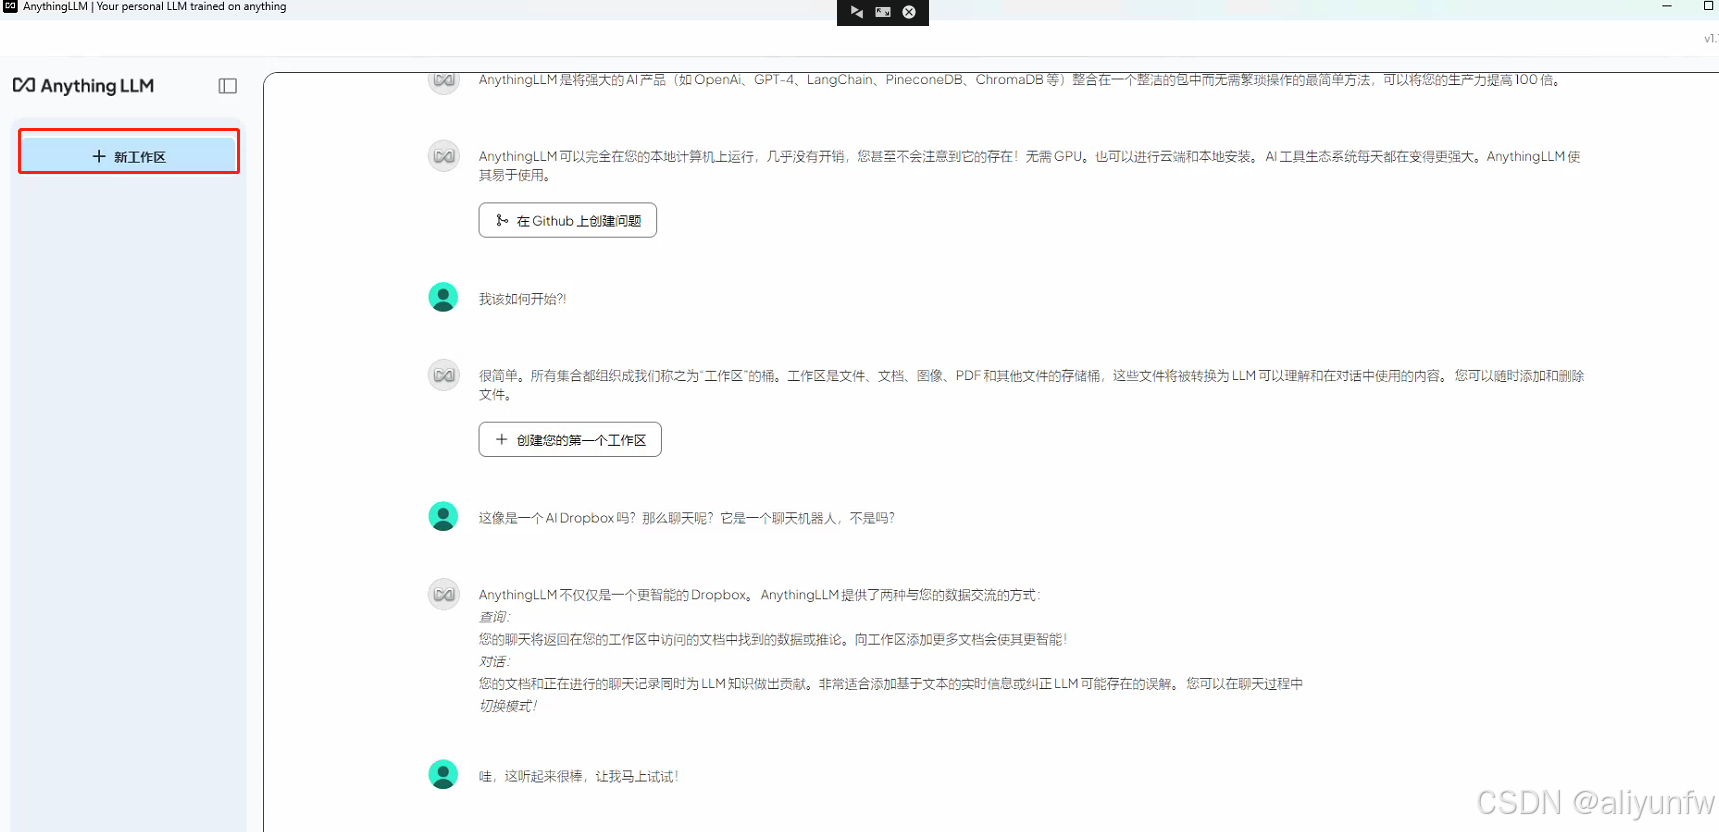Click the italic text 对话:
Screen dimensions: 1719x832
click(x=494, y=661)
